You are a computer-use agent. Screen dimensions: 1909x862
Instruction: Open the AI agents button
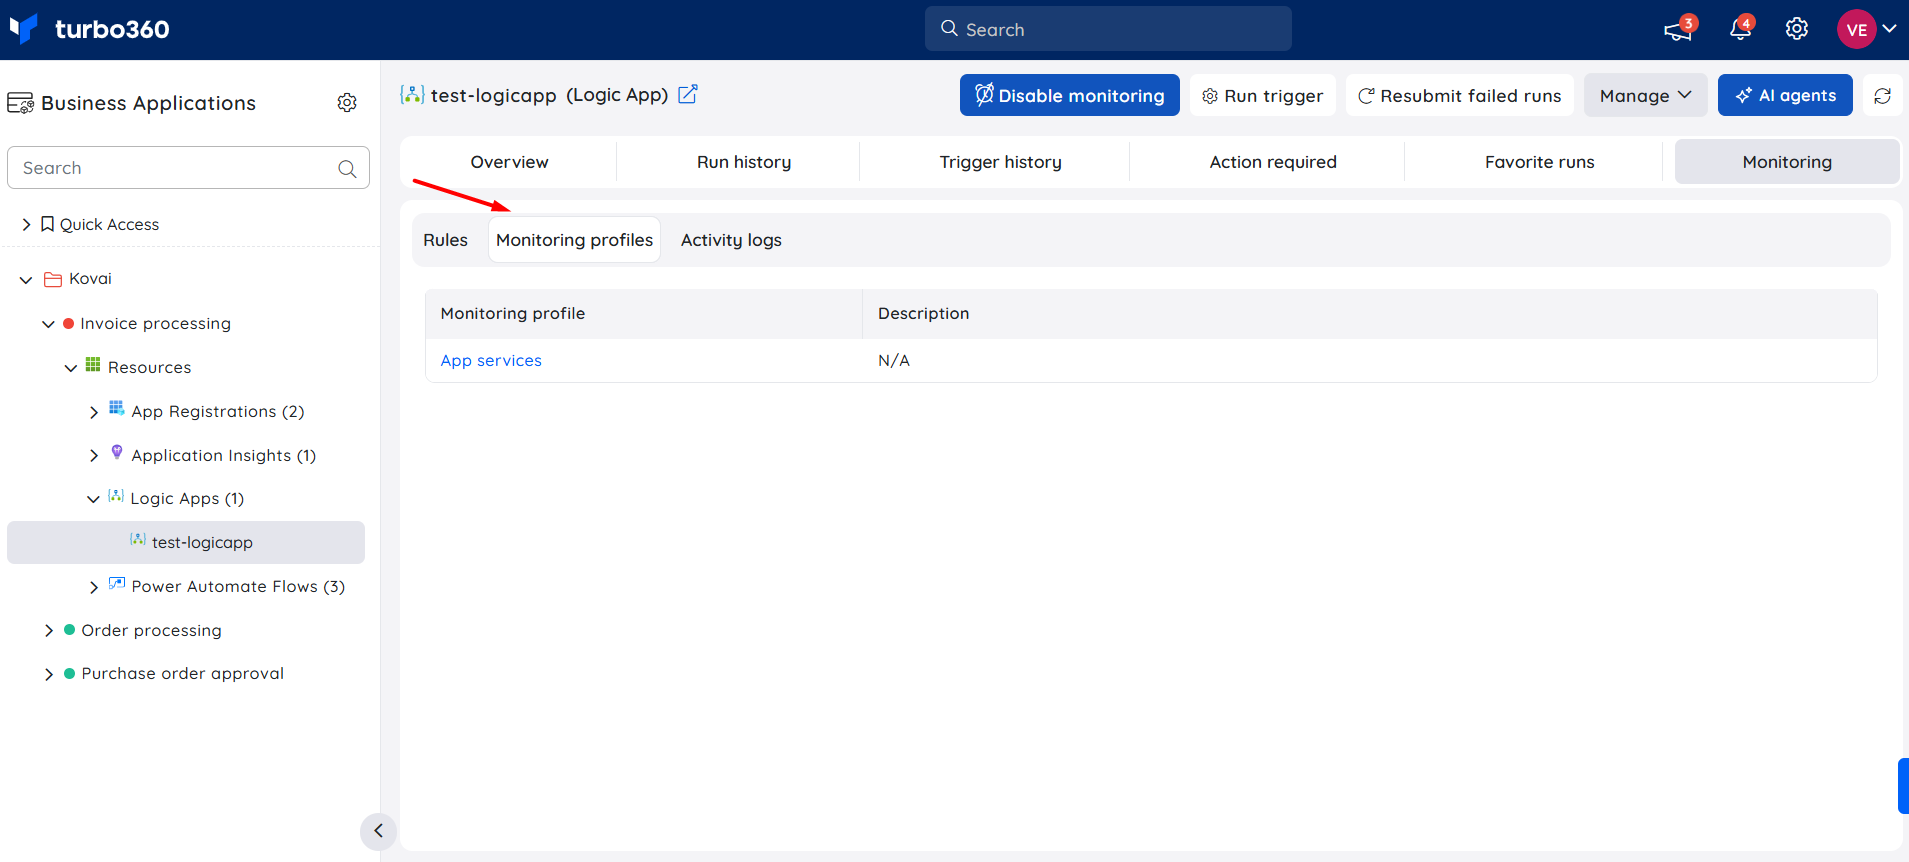(x=1785, y=95)
